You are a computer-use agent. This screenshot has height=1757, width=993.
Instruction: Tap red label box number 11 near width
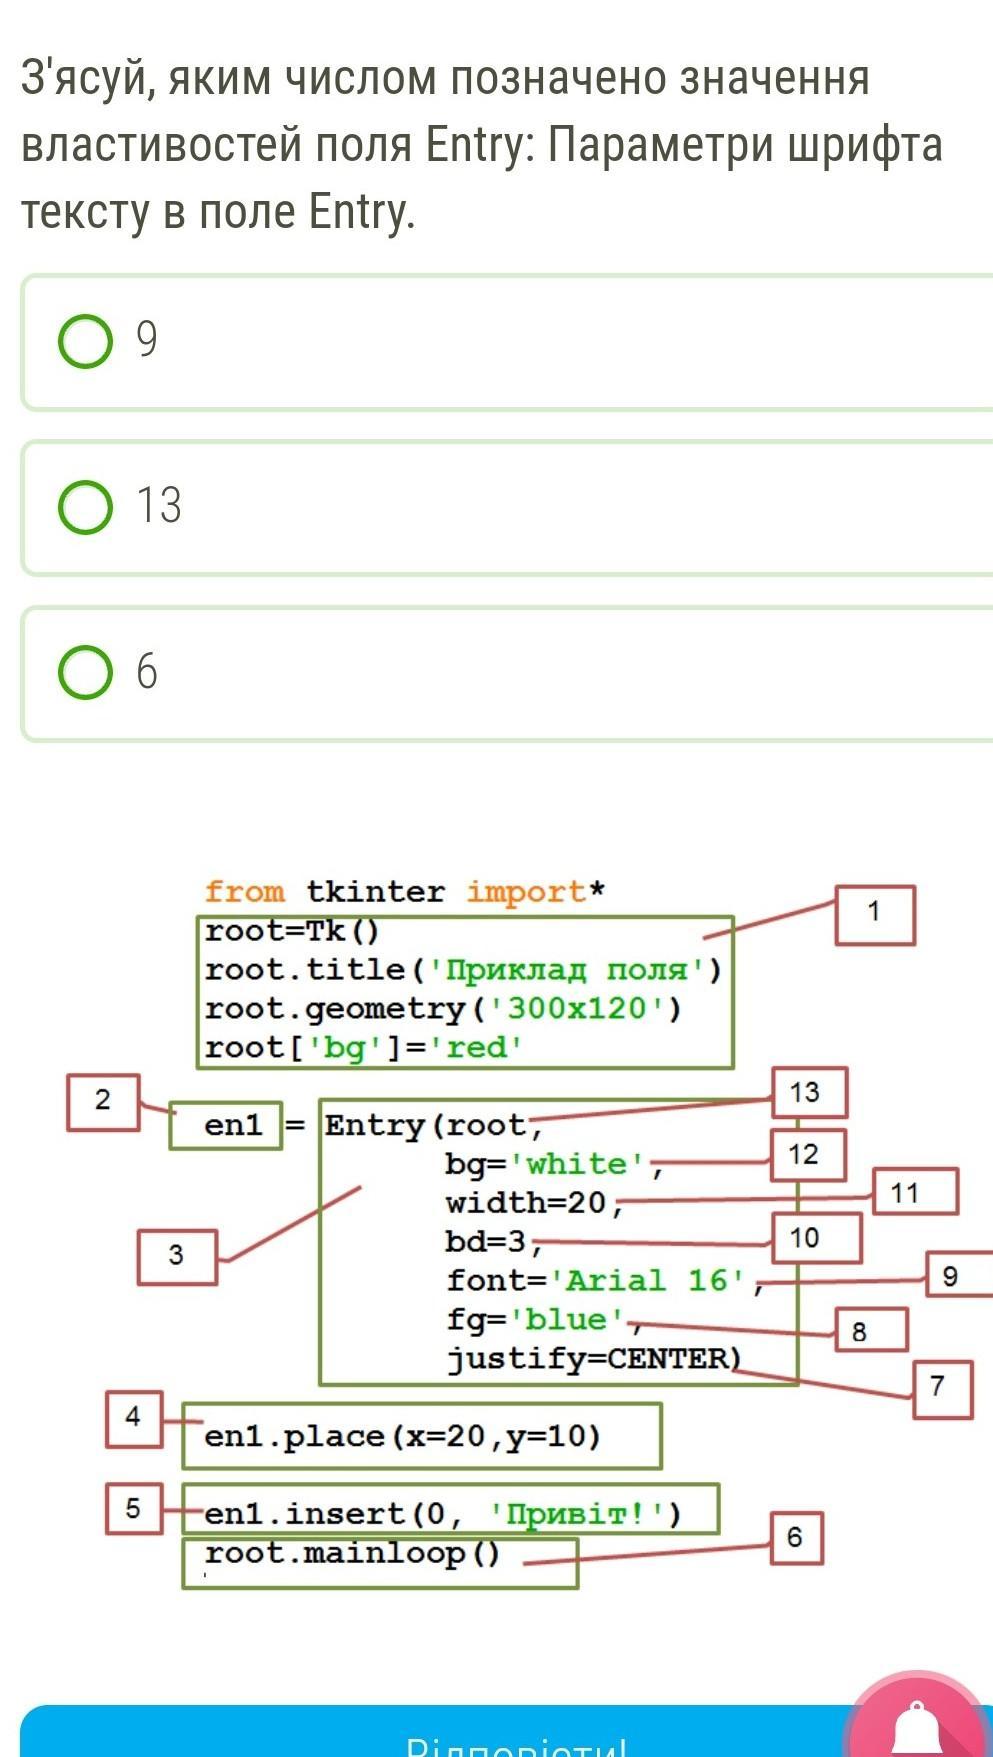(915, 1193)
